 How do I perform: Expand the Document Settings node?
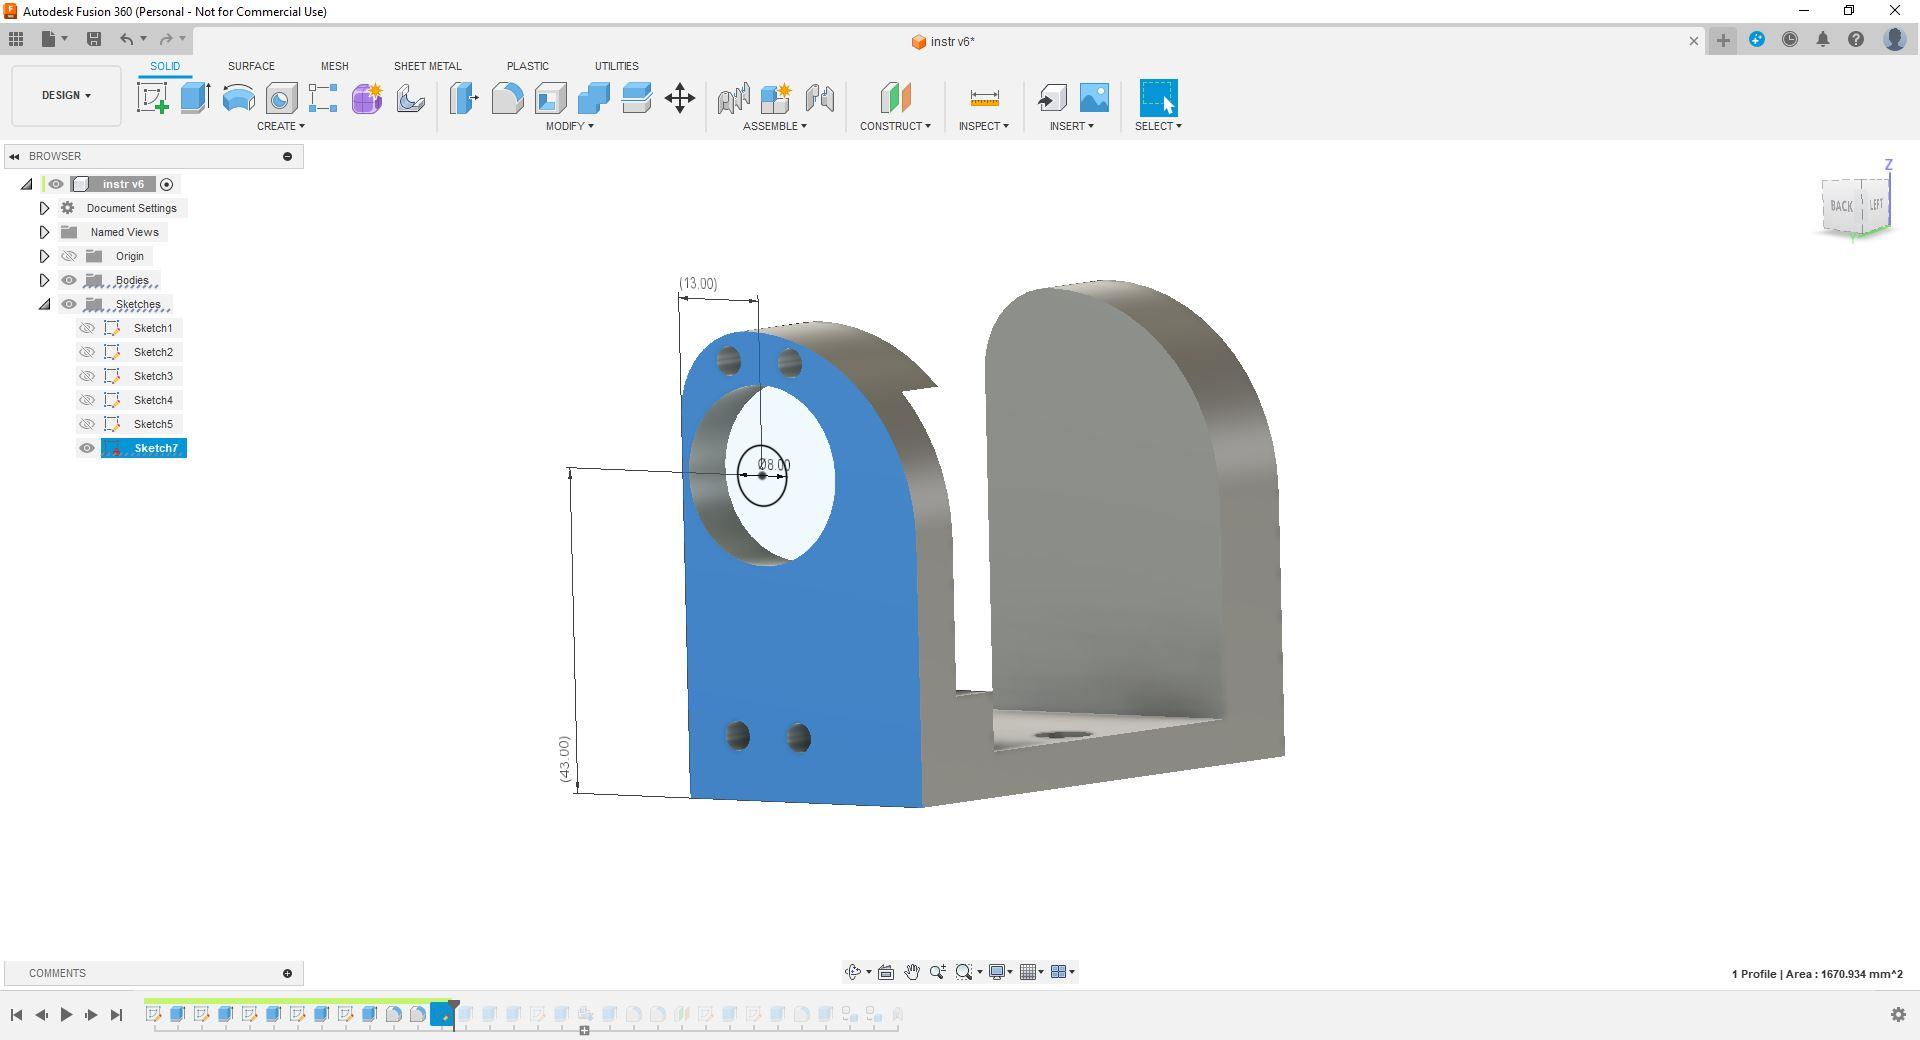[x=44, y=208]
